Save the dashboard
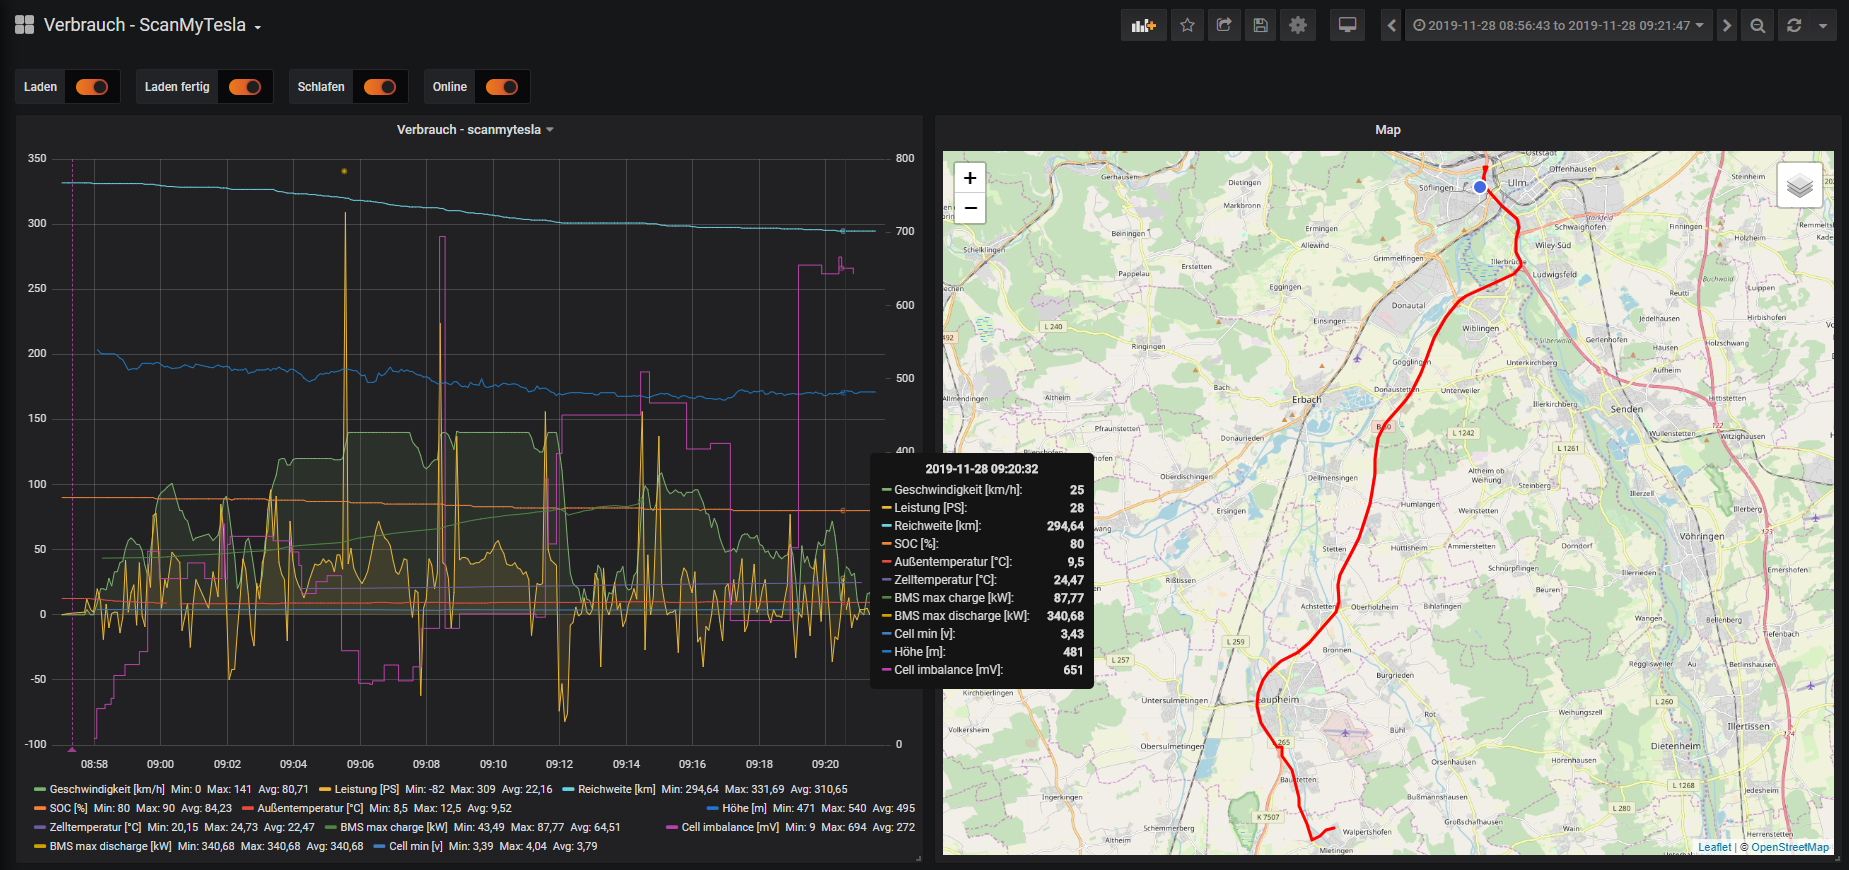The image size is (1849, 870). coord(1261,25)
